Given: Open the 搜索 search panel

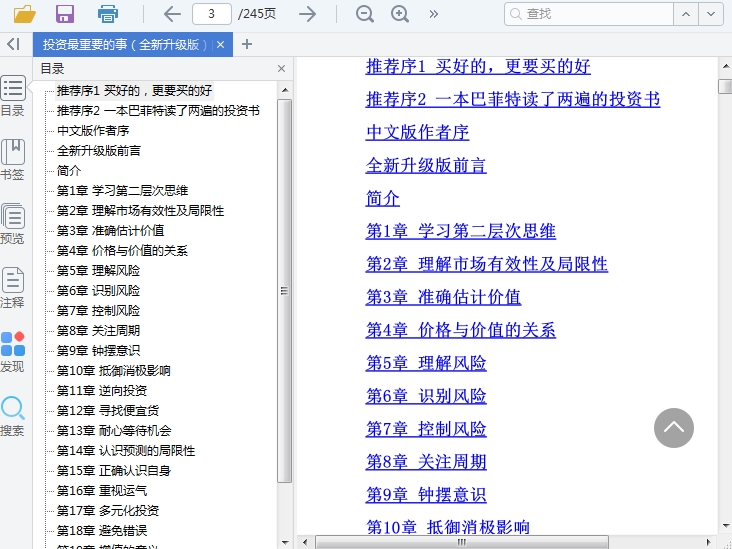Looking at the screenshot, I should 13,415.
